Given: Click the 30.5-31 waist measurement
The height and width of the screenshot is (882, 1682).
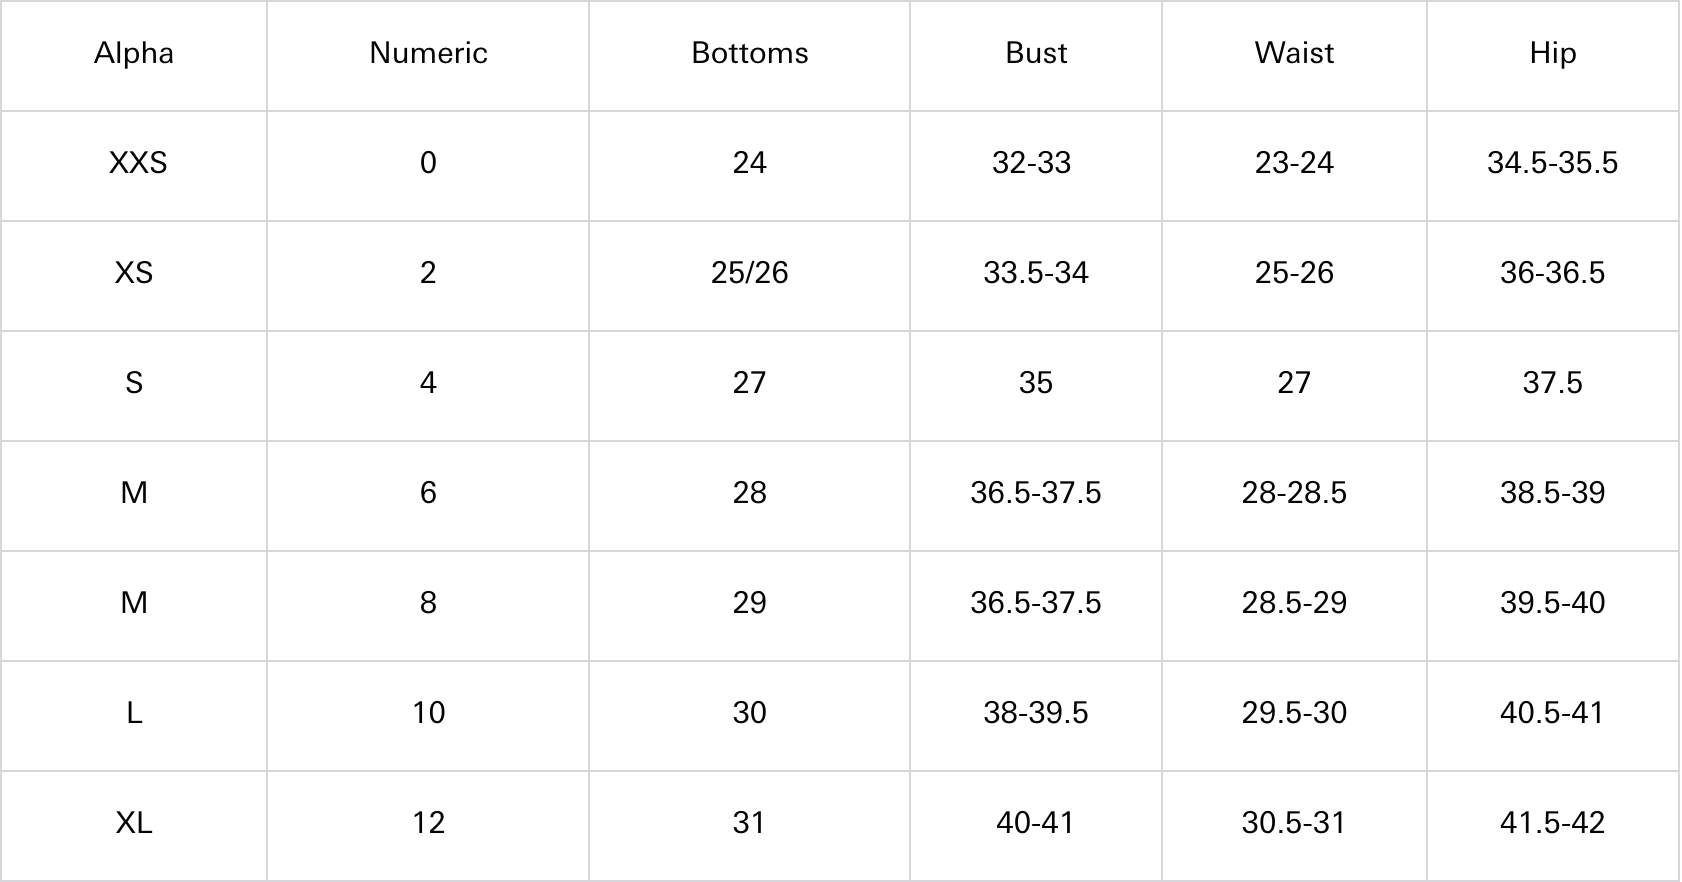Looking at the screenshot, I should tap(1294, 823).
